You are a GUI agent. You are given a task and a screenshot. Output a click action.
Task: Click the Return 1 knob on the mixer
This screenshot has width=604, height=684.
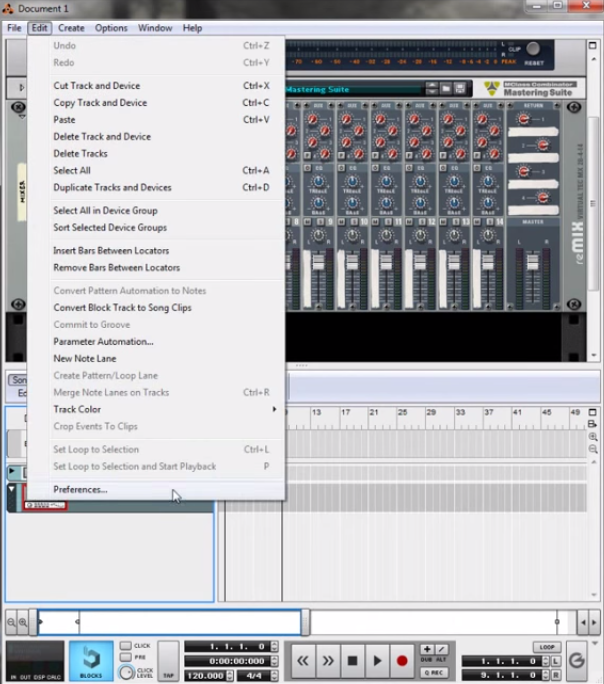click(524, 119)
